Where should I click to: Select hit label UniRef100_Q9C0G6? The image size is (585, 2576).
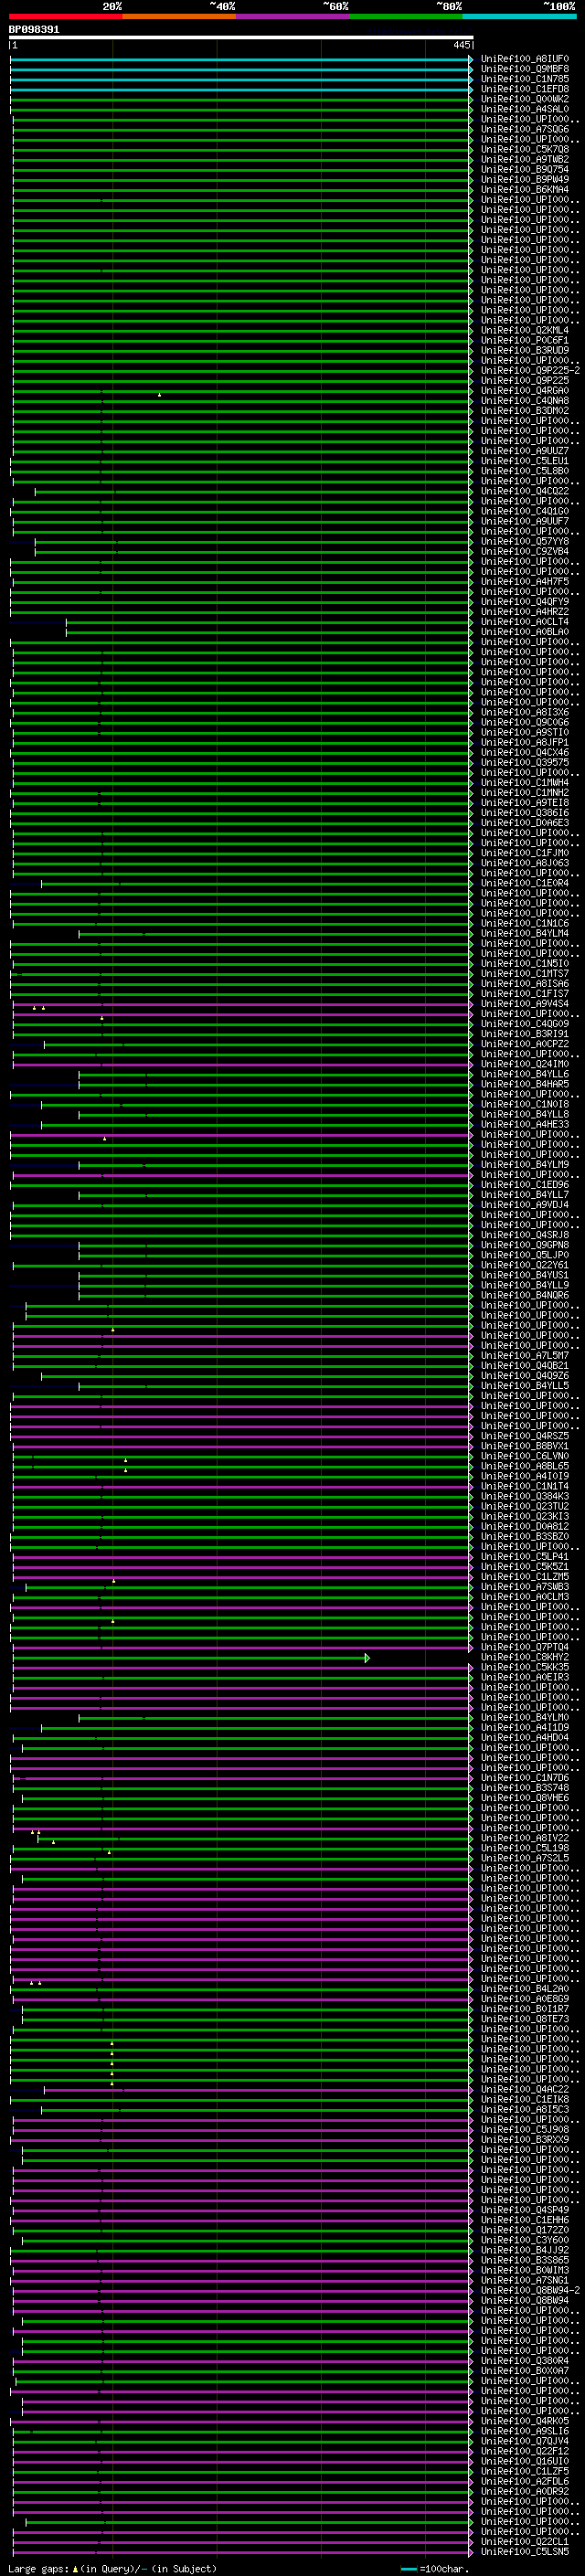(x=525, y=722)
